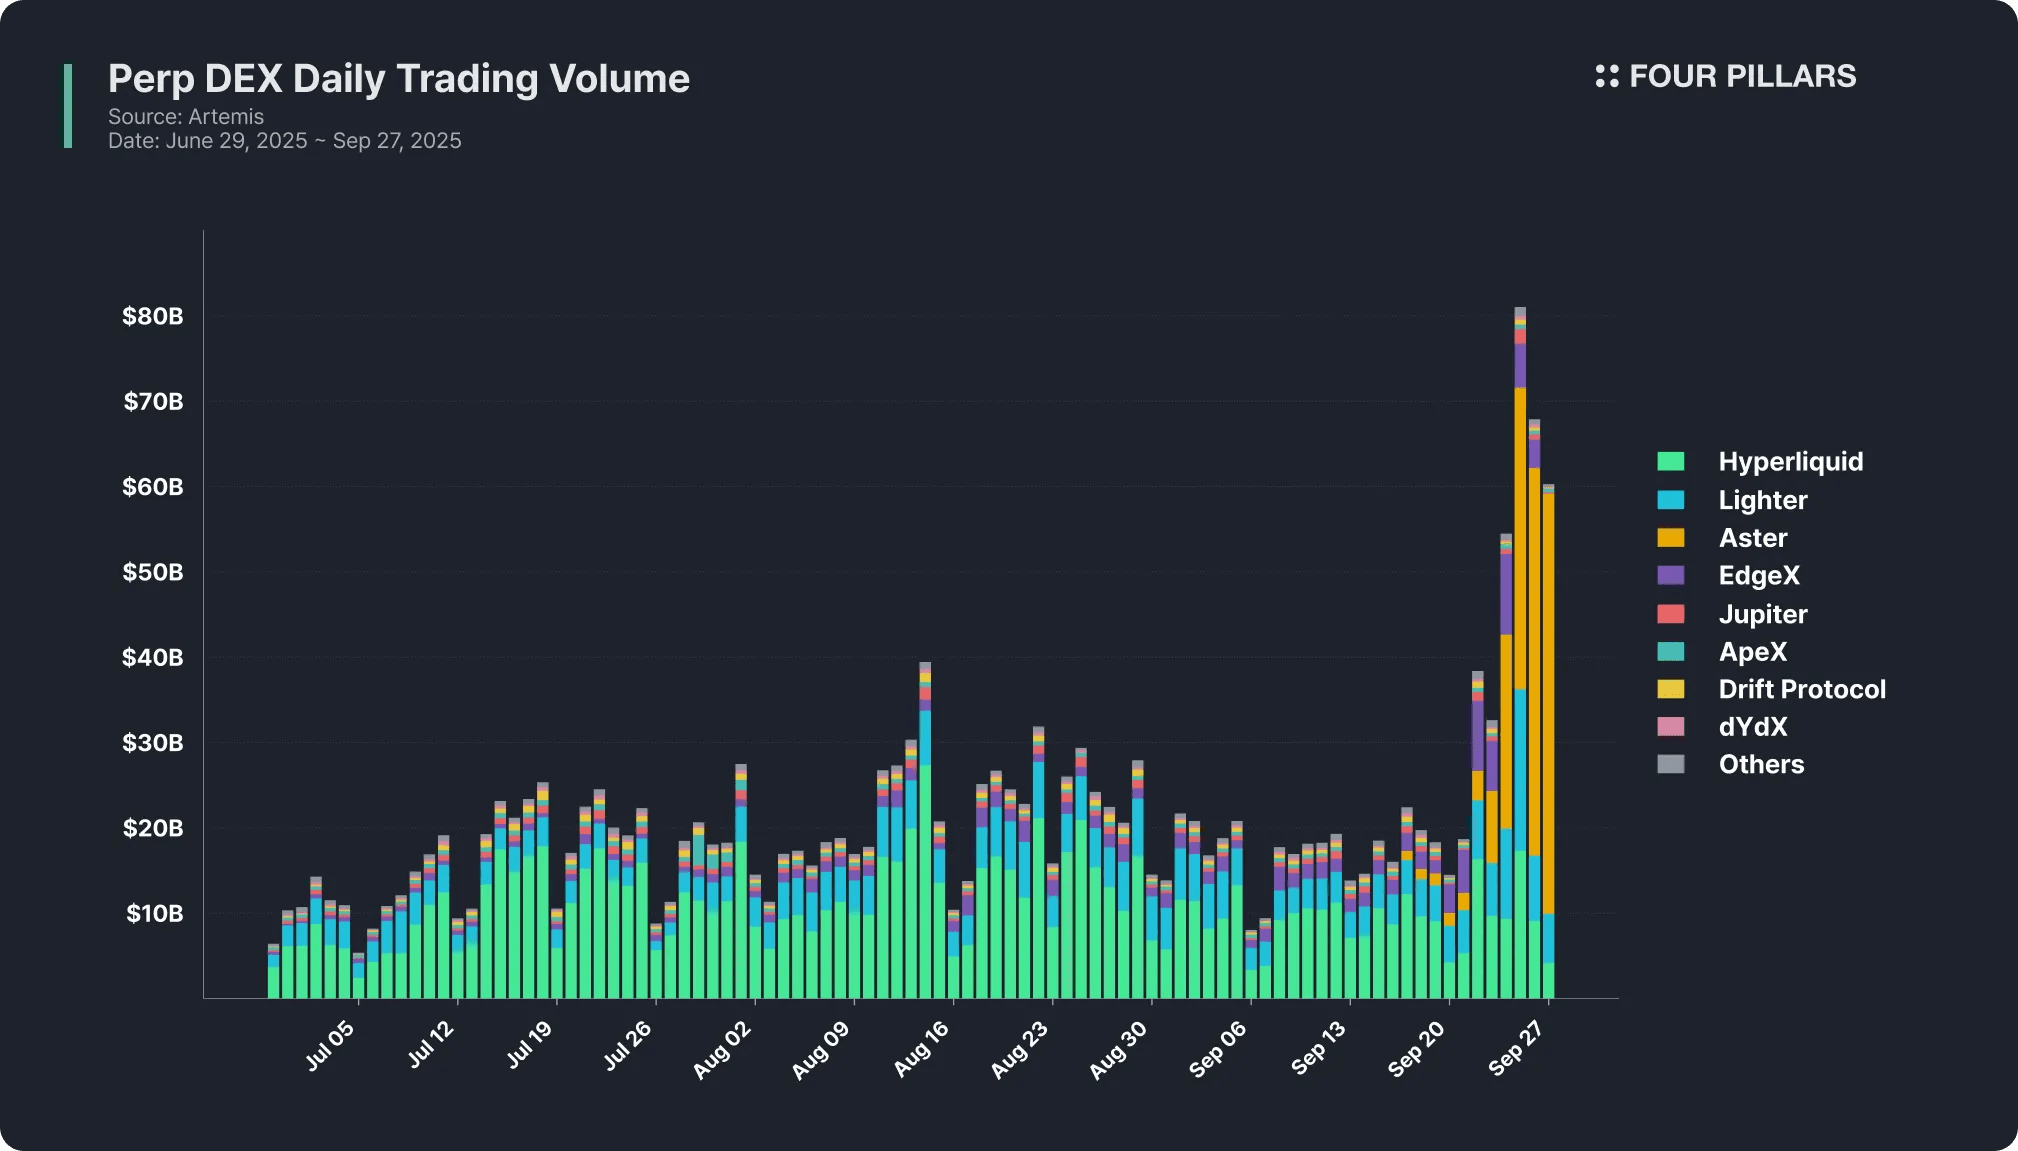Click the Others gray legend swatch
This screenshot has width=2018, height=1151.
click(1670, 764)
